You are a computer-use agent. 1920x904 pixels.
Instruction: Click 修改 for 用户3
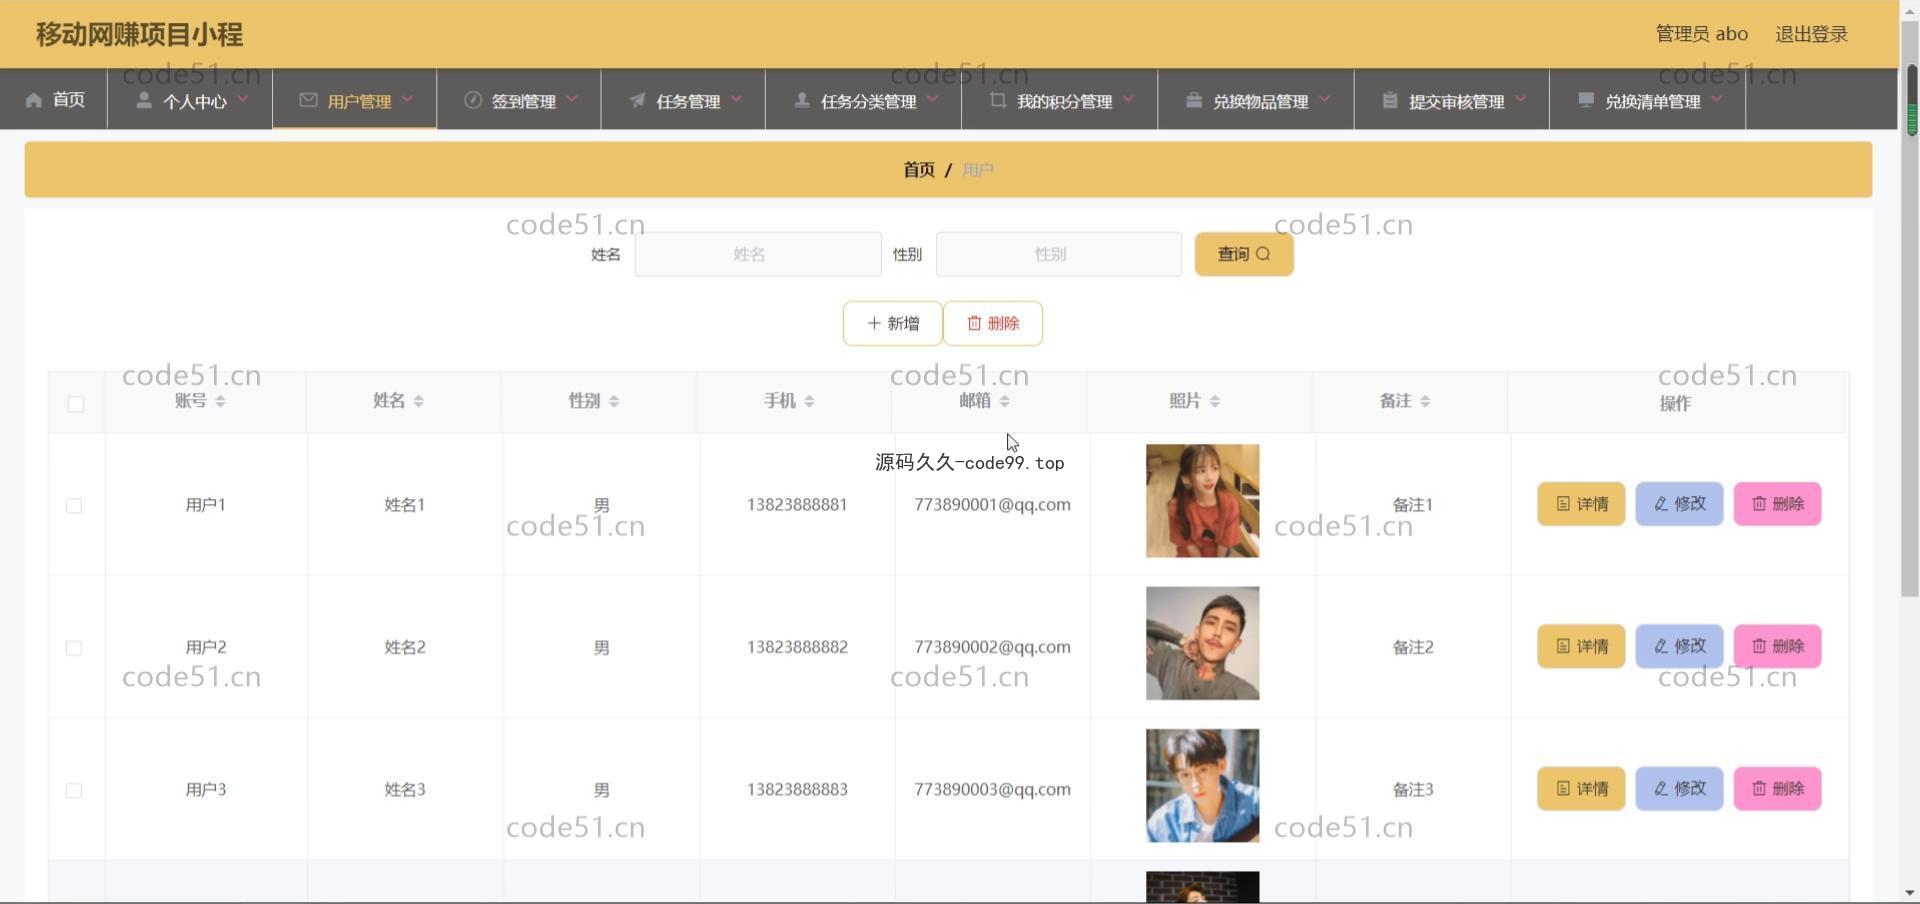[x=1679, y=789]
